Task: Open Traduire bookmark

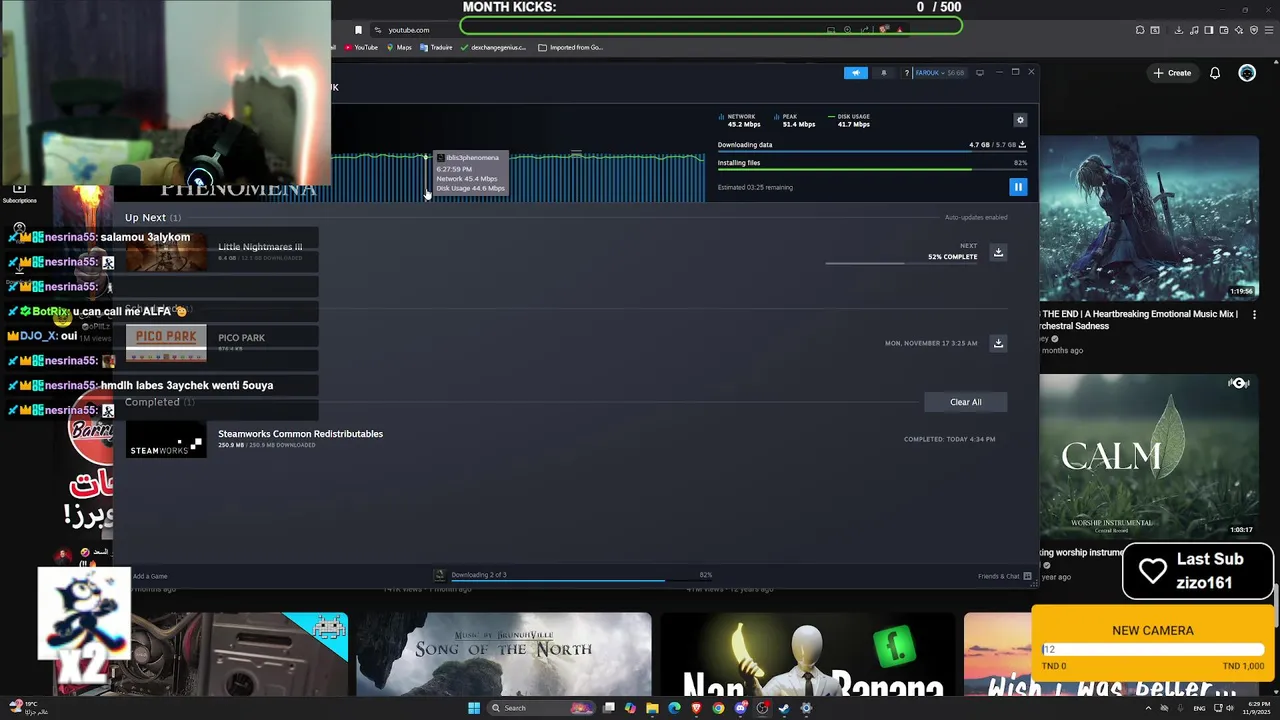Action: point(436,47)
